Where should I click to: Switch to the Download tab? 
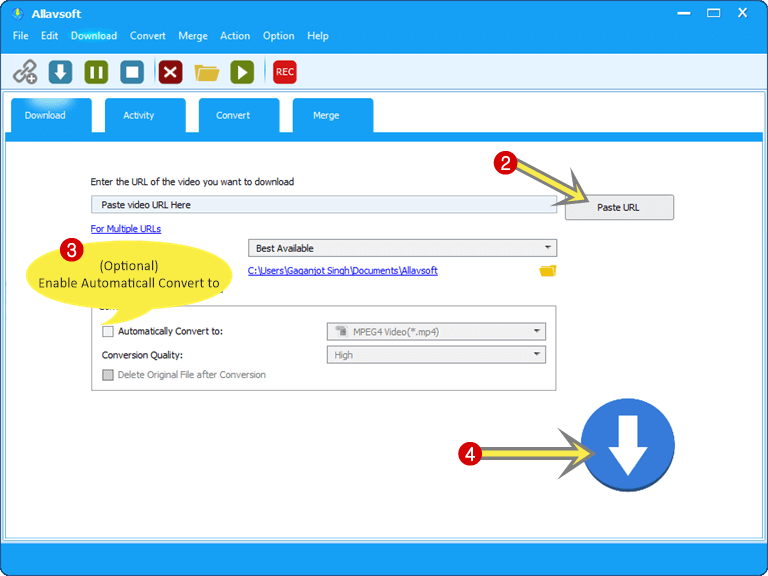(51, 116)
